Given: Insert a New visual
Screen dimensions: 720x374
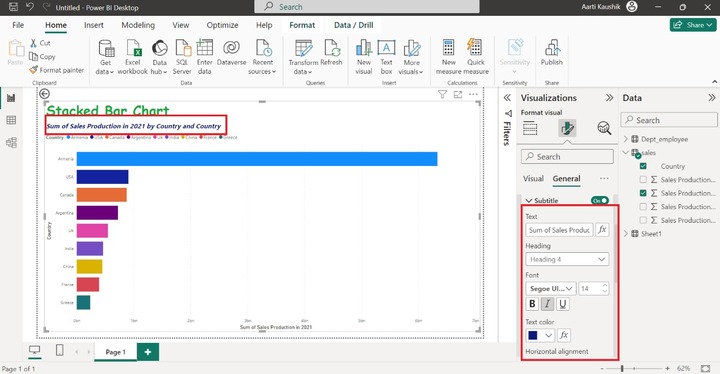Looking at the screenshot, I should (364, 57).
